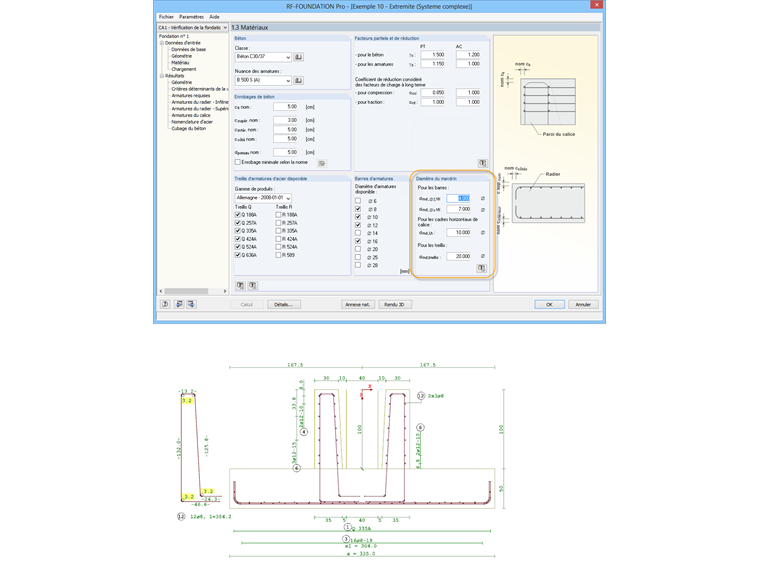Image resolution: width=760 pixels, height=570 pixels.
Task: Uncheck mesh Q 636A
Action: pyautogui.click(x=238, y=255)
